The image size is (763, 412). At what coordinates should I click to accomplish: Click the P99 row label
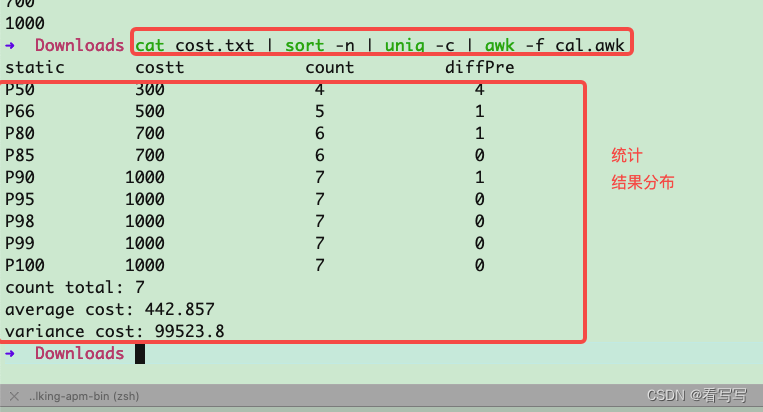pyautogui.click(x=19, y=243)
